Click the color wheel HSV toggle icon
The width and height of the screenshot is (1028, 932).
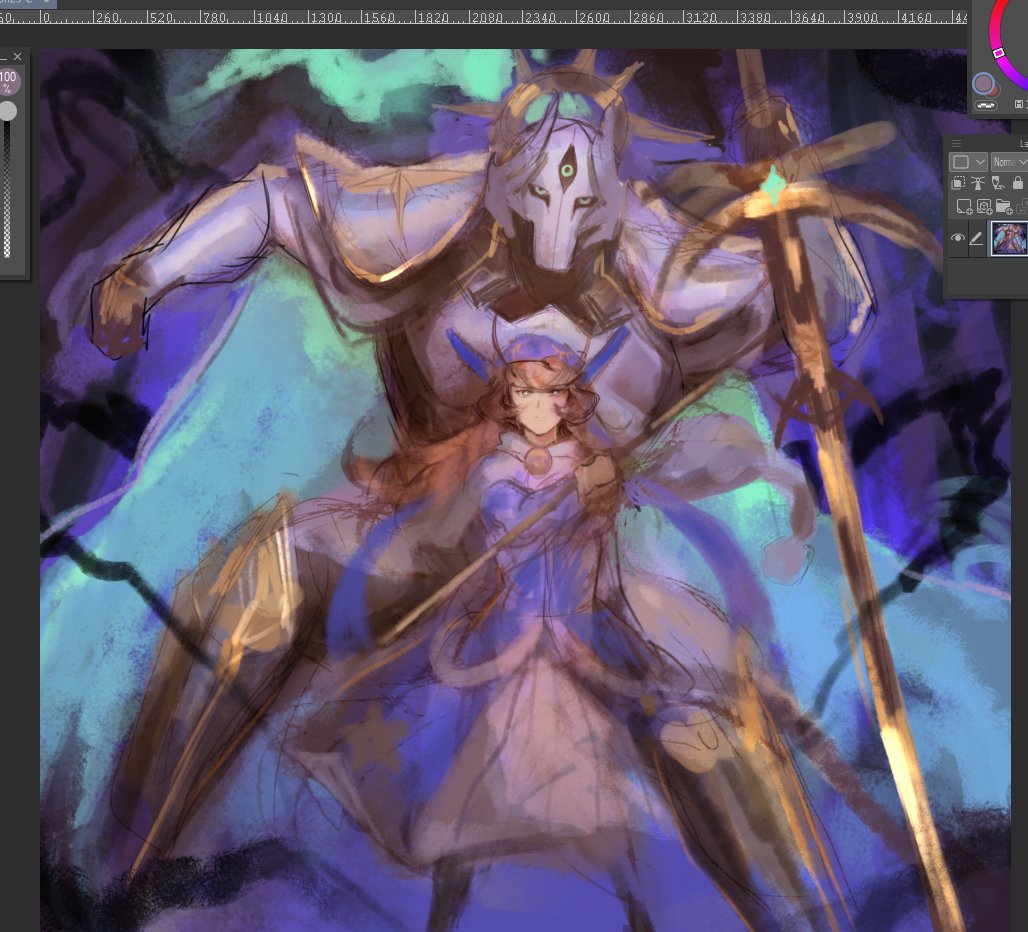click(x=1019, y=104)
